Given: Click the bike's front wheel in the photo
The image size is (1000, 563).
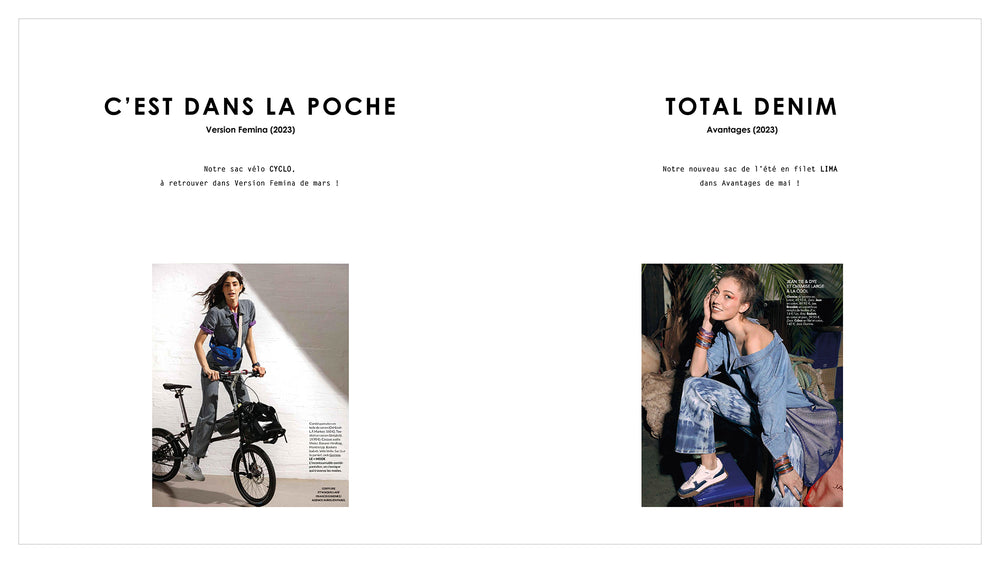Looking at the screenshot, I should 254,475.
